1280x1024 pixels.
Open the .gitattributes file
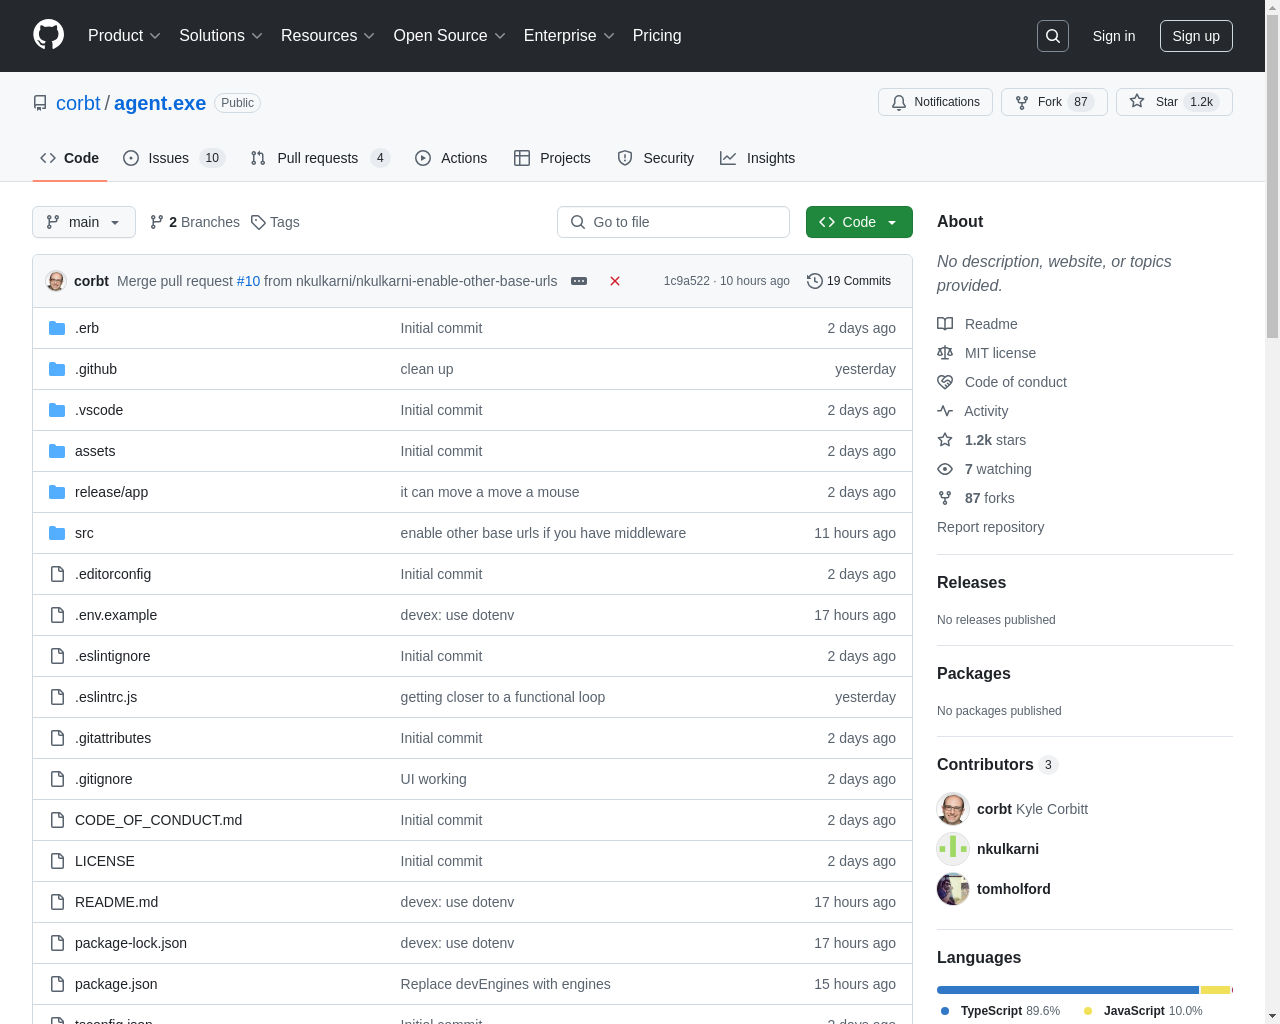tap(113, 738)
